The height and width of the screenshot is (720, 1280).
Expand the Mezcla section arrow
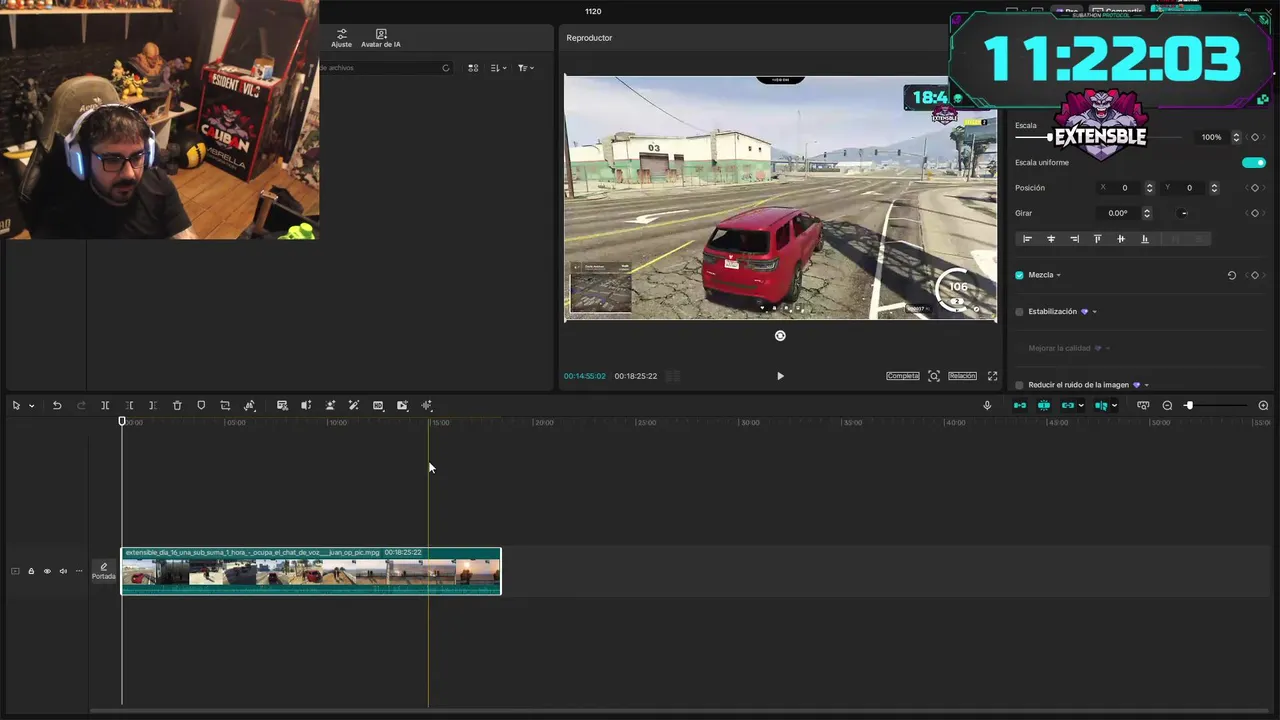1058,275
